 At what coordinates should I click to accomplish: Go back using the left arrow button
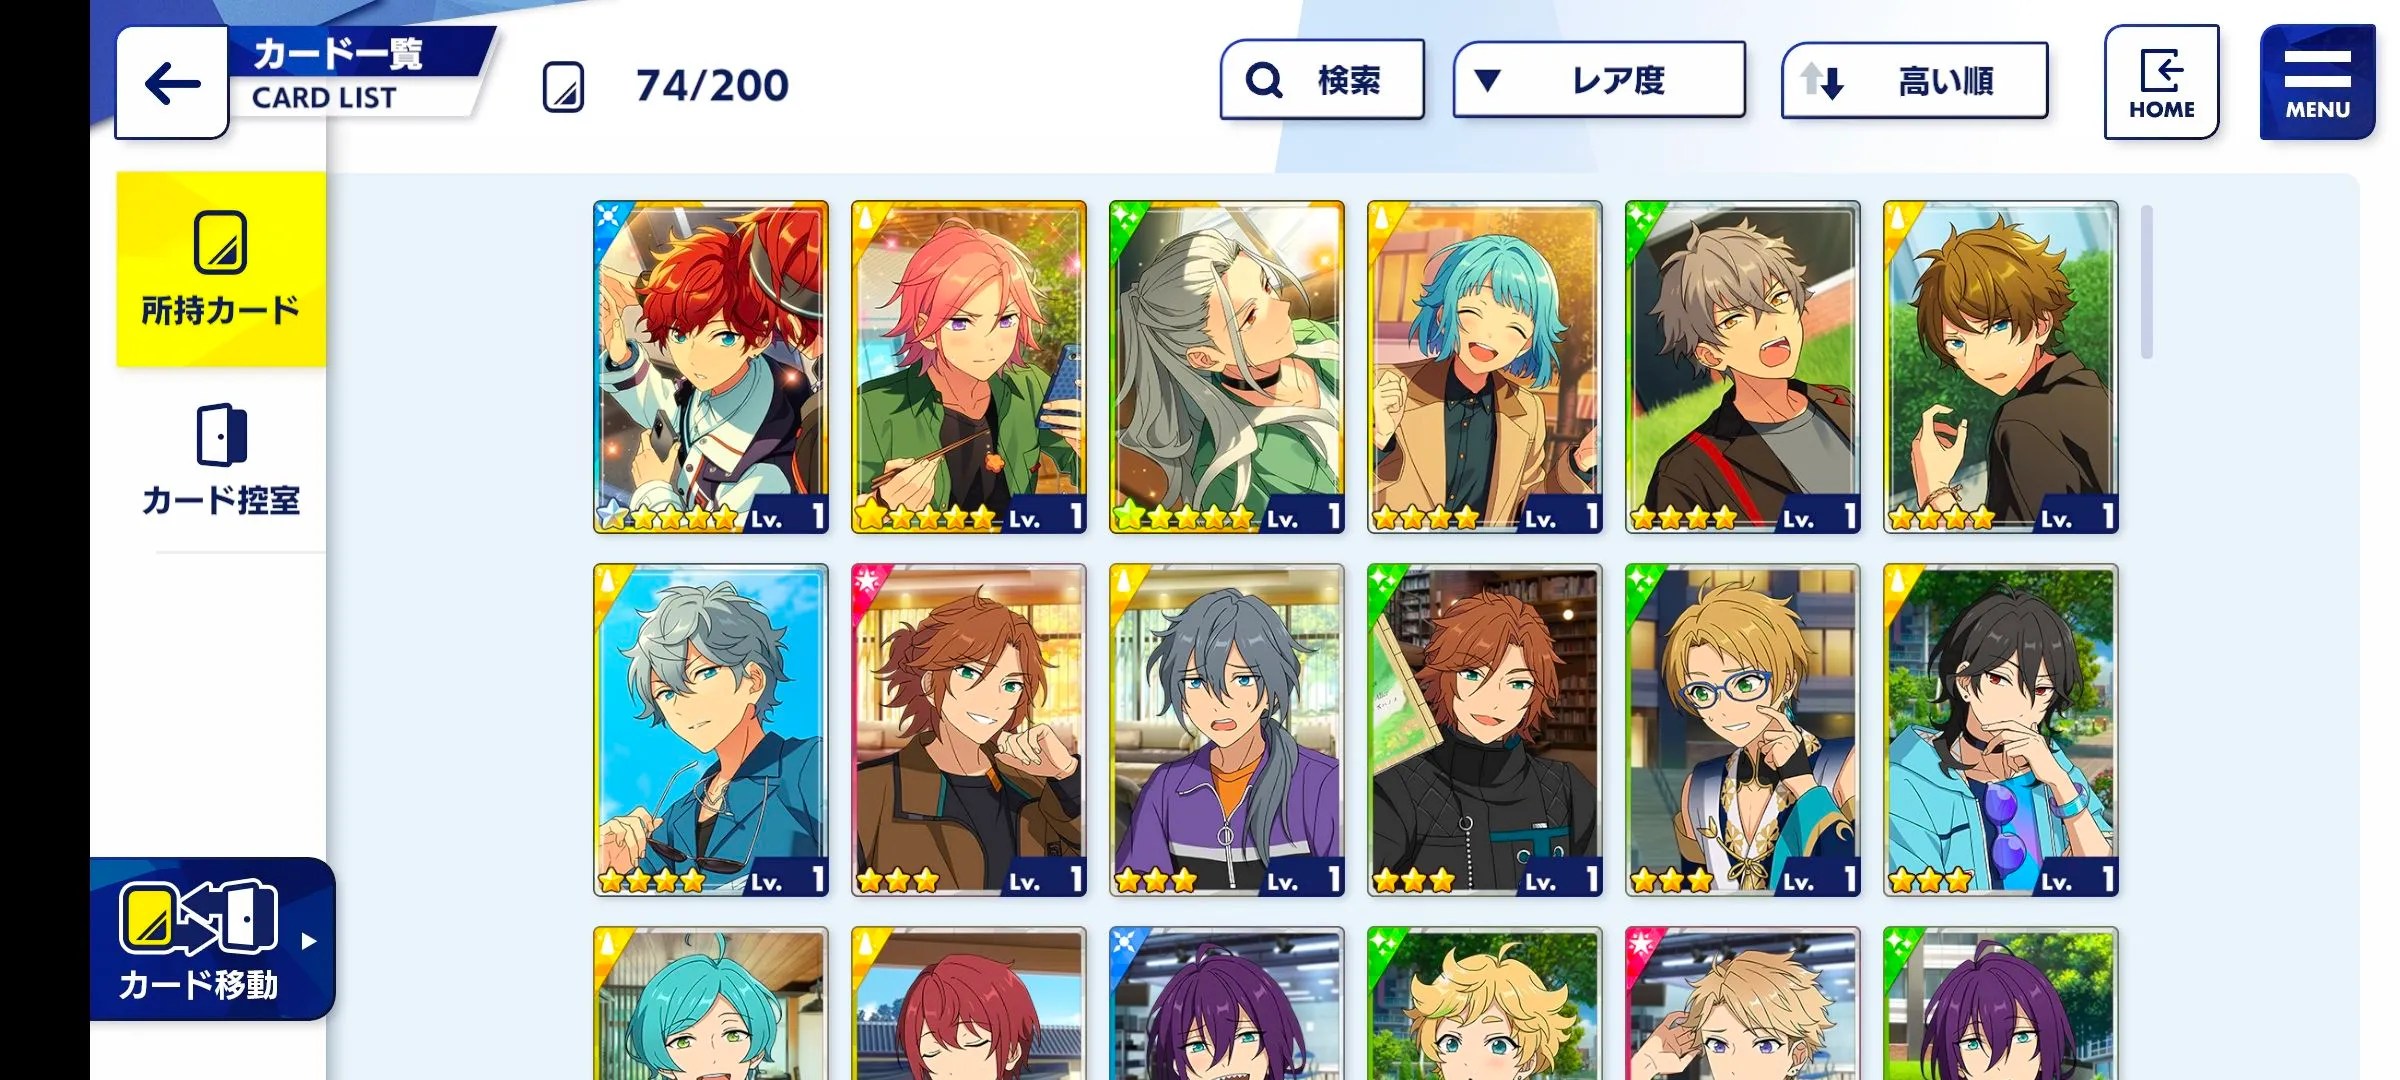pos(172,83)
